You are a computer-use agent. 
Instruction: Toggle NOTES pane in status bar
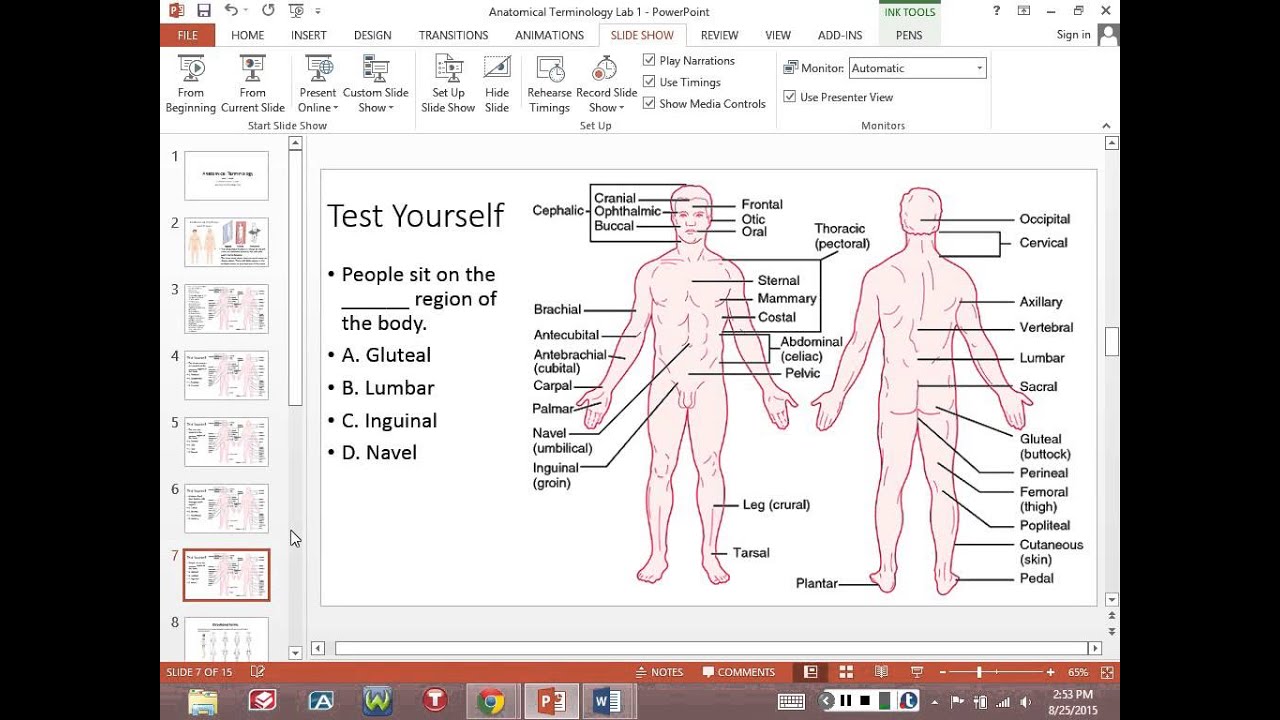[659, 672]
